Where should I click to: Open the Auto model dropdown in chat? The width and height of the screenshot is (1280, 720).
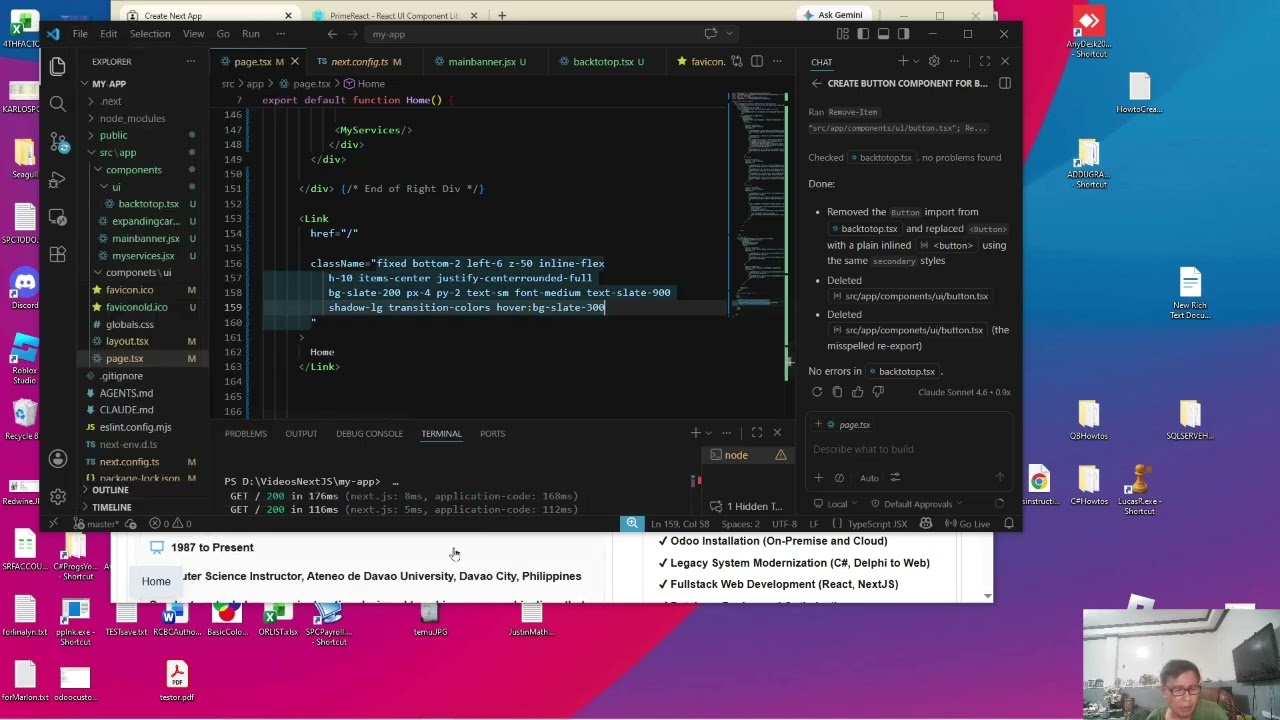point(869,478)
